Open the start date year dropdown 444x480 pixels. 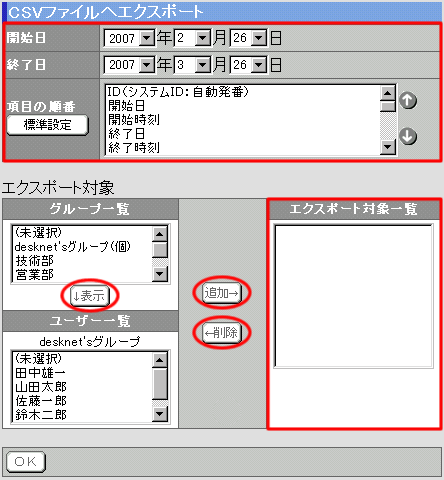click(129, 38)
